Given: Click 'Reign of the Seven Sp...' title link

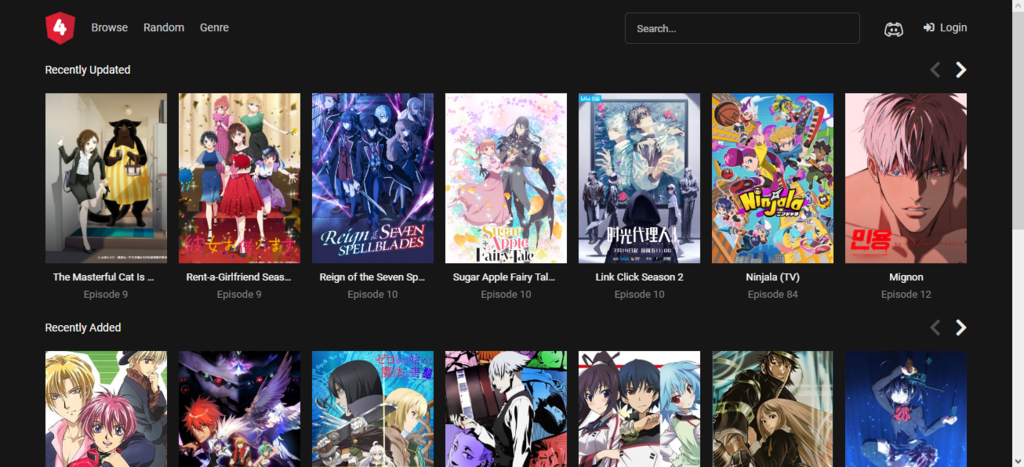Looking at the screenshot, I should (x=372, y=277).
